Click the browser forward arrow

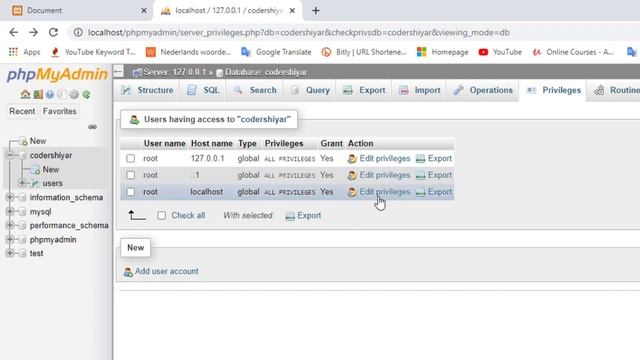[33, 32]
